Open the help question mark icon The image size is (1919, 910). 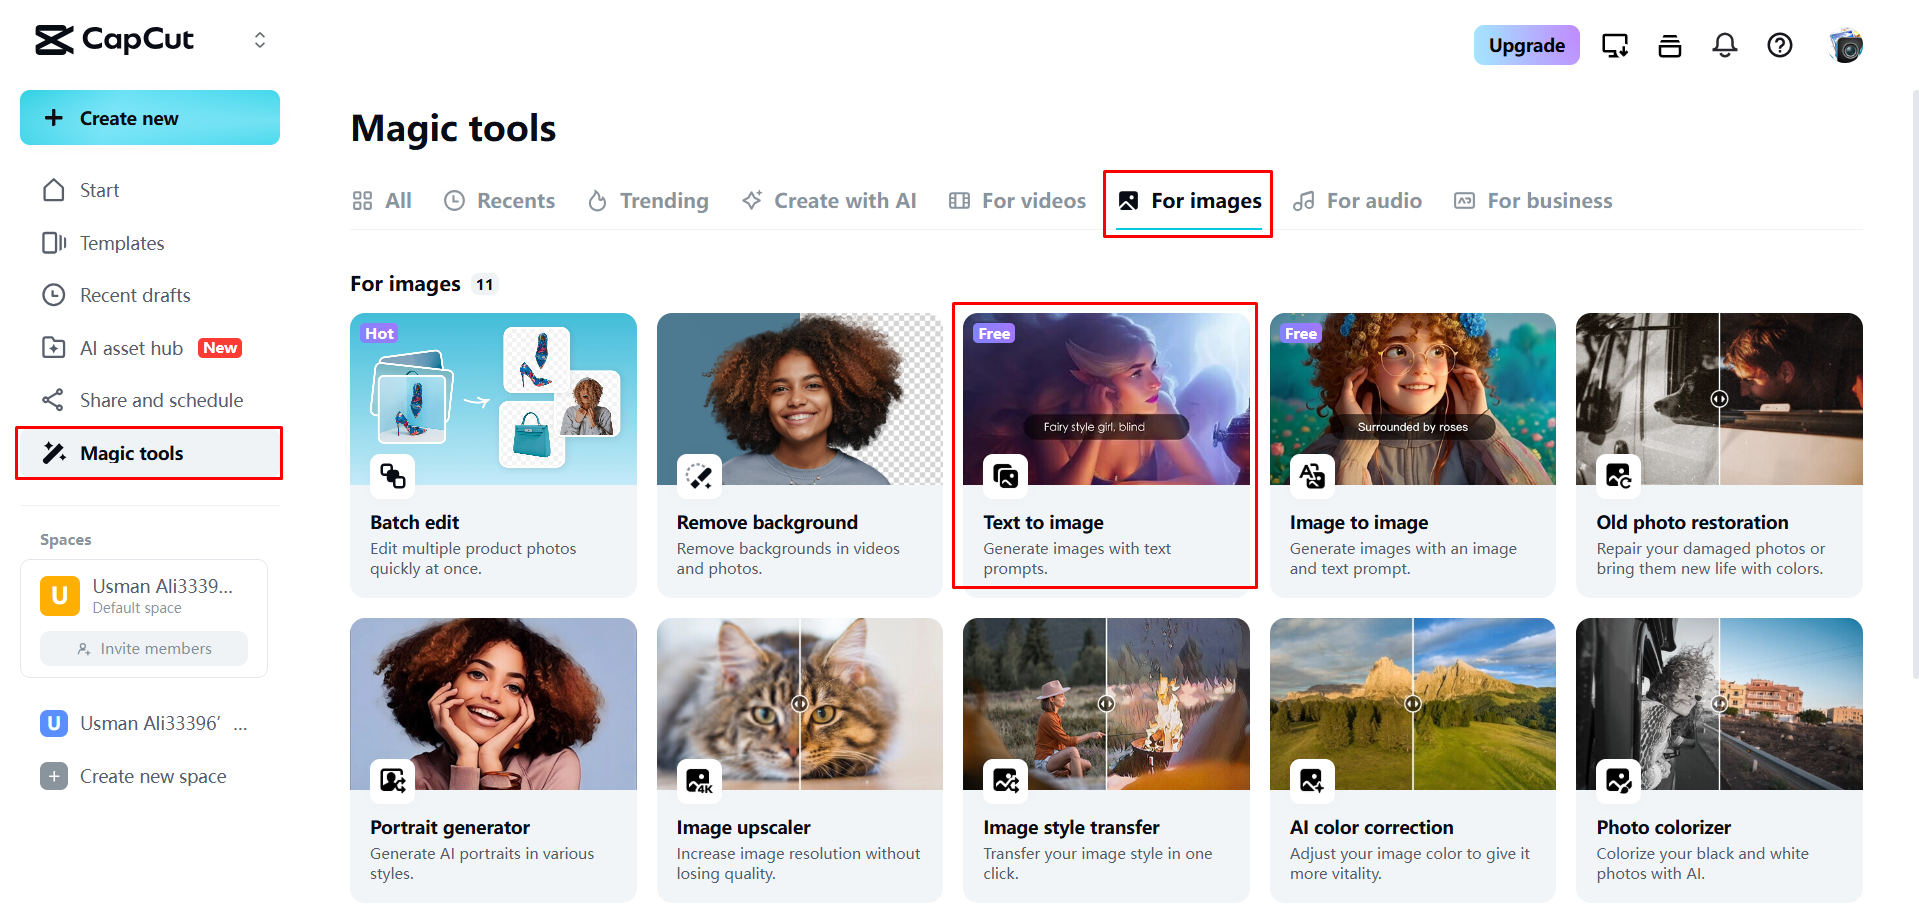tap(1779, 45)
